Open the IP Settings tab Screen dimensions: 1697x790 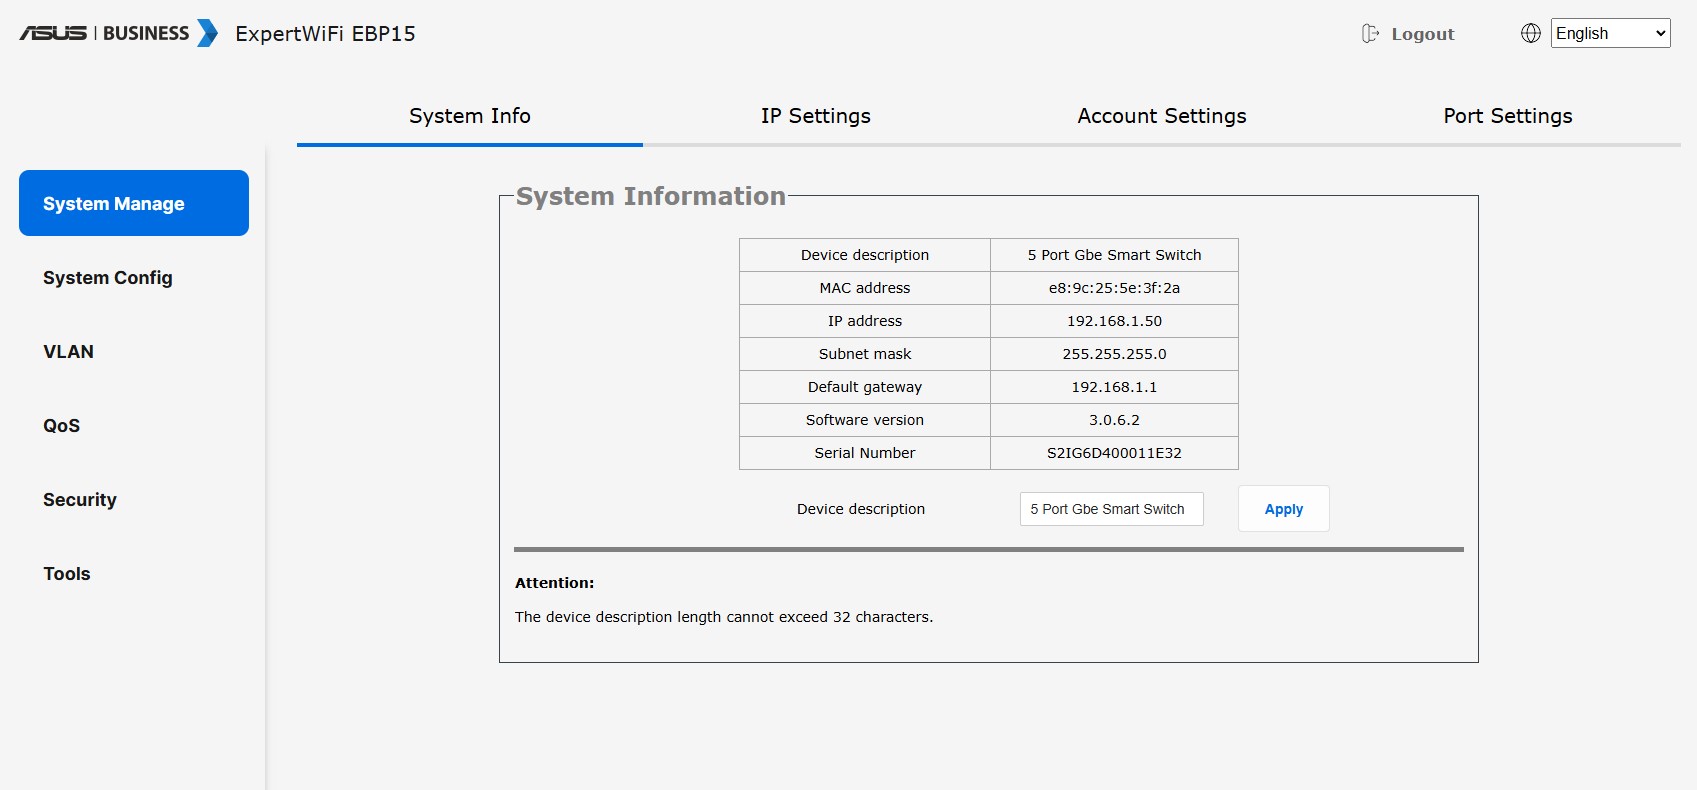tap(815, 116)
